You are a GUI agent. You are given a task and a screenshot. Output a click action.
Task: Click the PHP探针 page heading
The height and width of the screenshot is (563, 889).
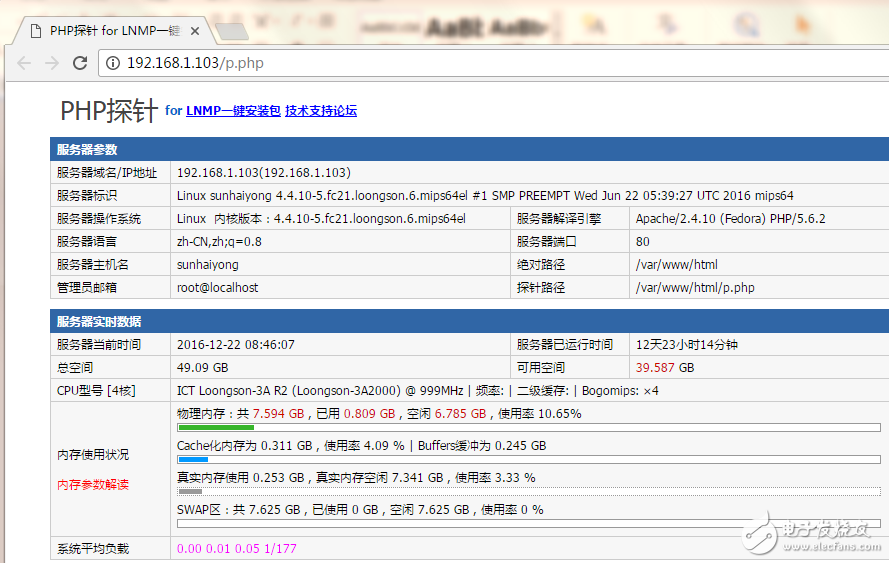point(108,110)
